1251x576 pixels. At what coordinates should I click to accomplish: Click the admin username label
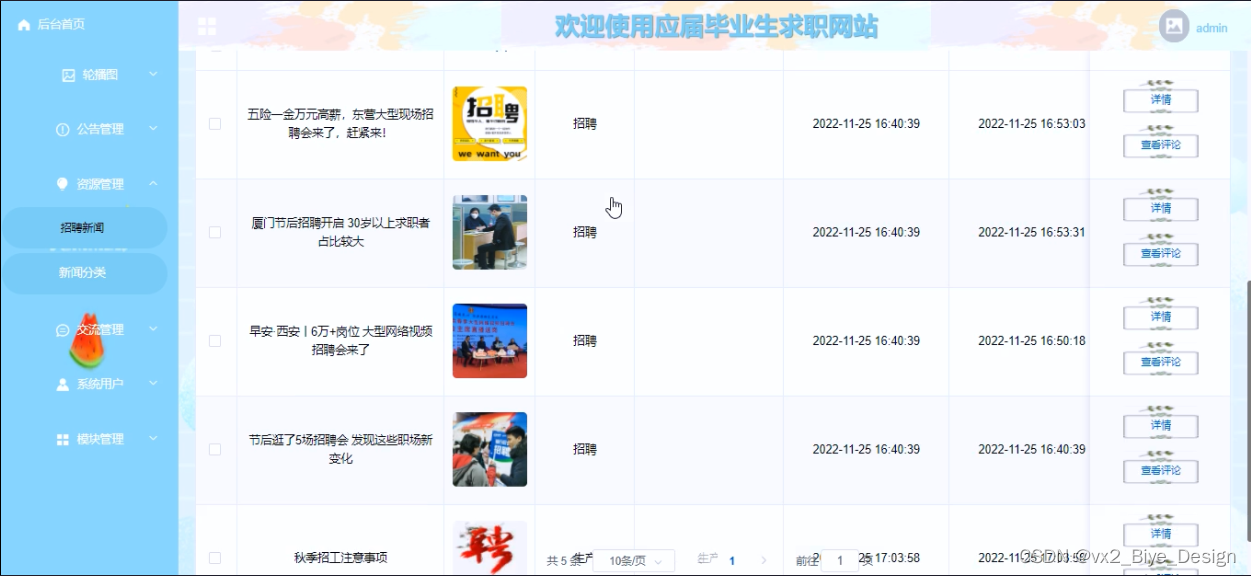pyautogui.click(x=1211, y=28)
